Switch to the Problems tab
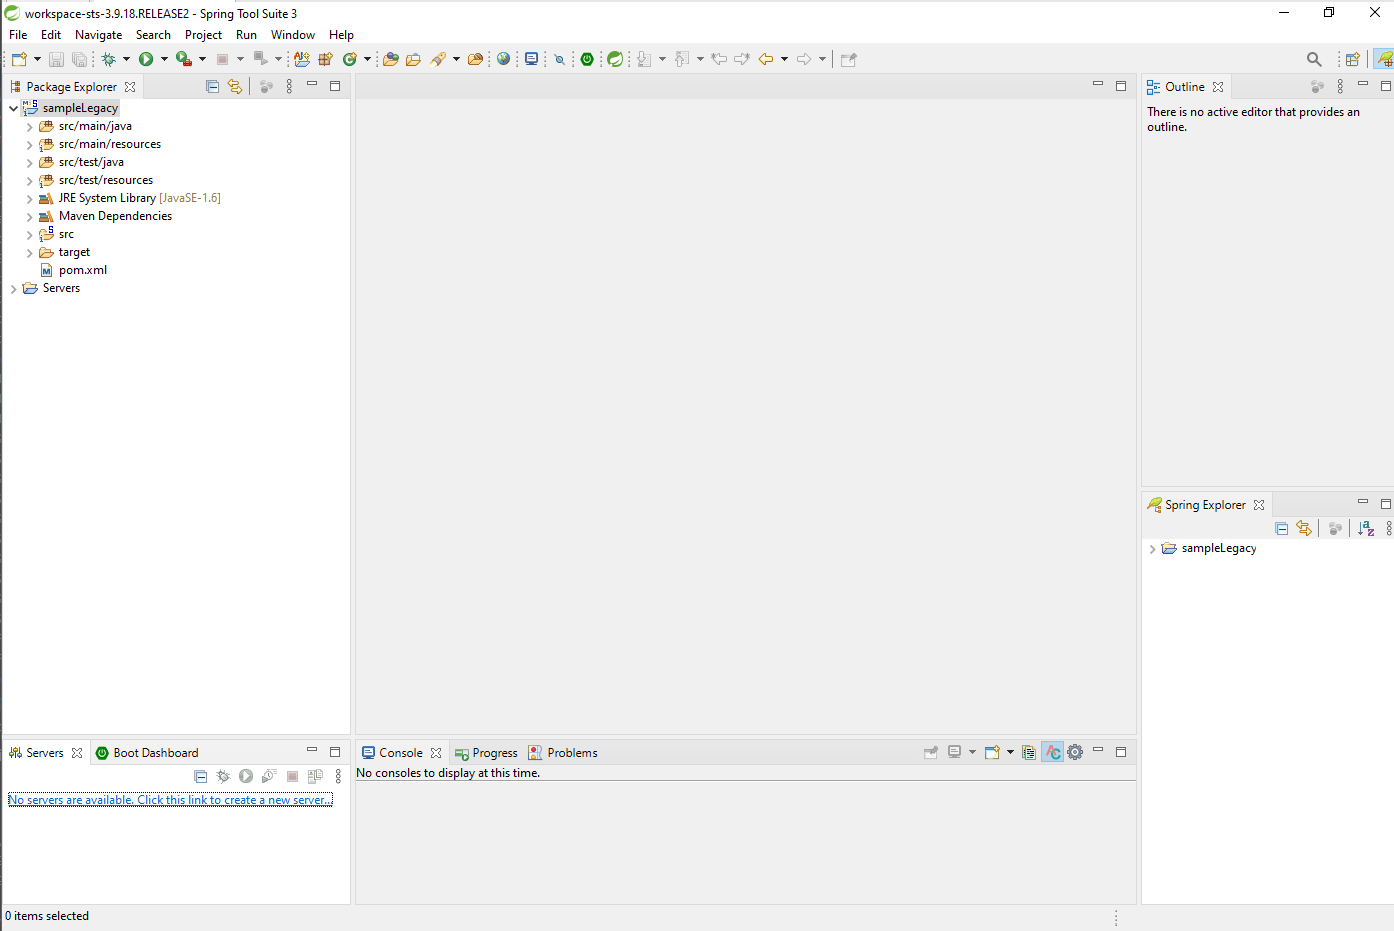 563,753
